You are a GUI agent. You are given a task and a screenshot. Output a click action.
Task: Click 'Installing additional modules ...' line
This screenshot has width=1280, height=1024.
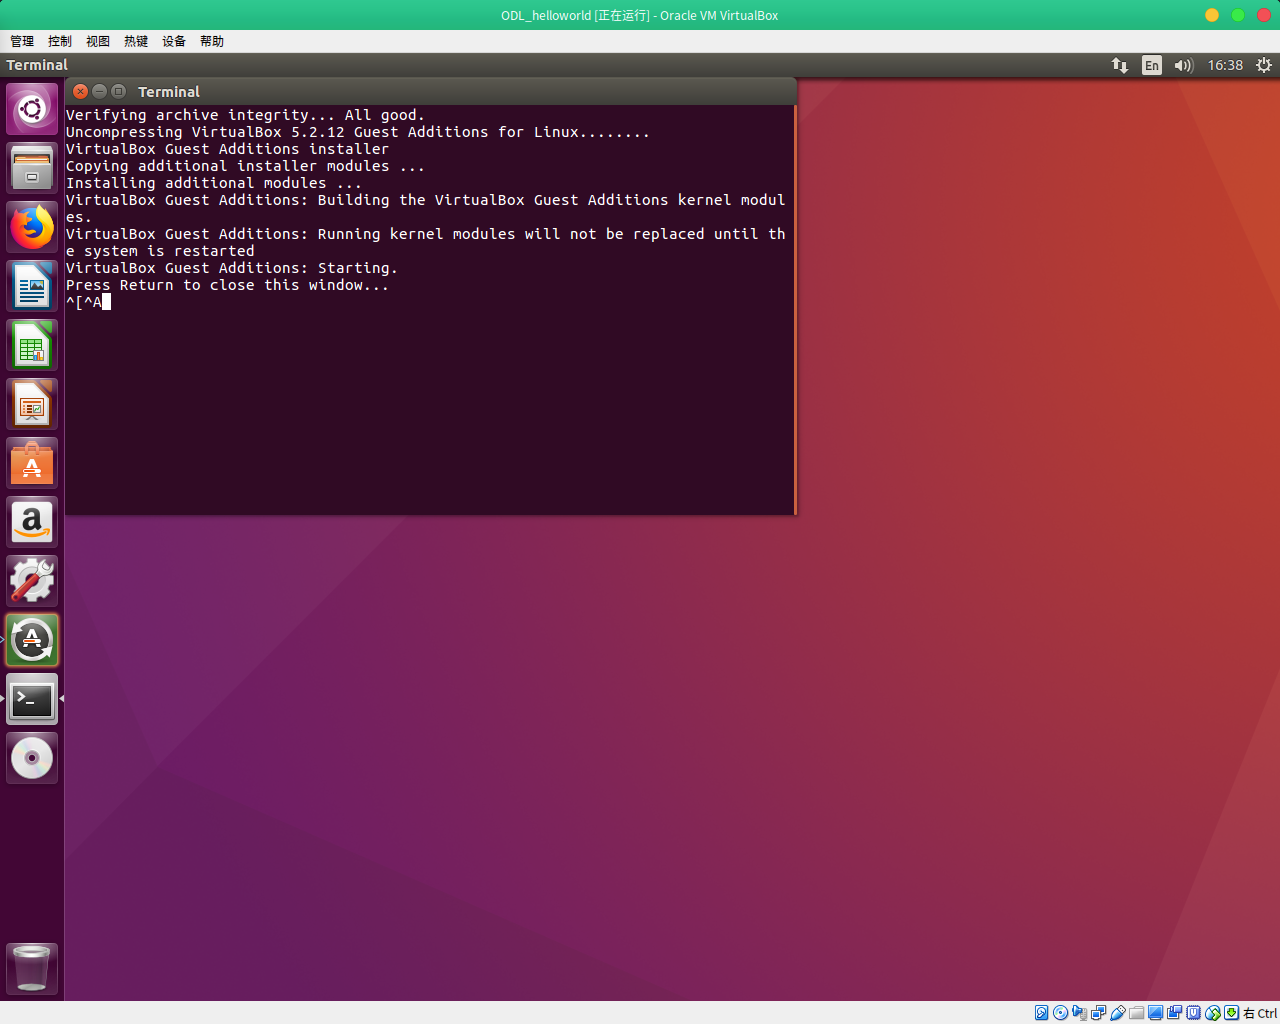214,183
